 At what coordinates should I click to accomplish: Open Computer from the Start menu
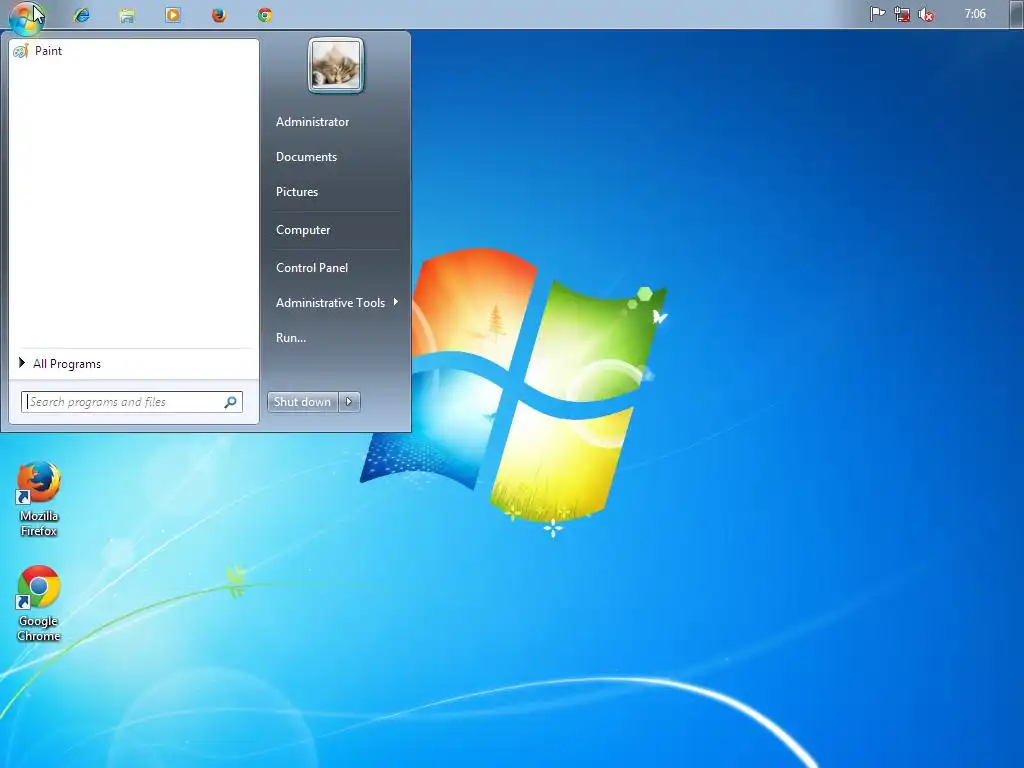(x=303, y=230)
